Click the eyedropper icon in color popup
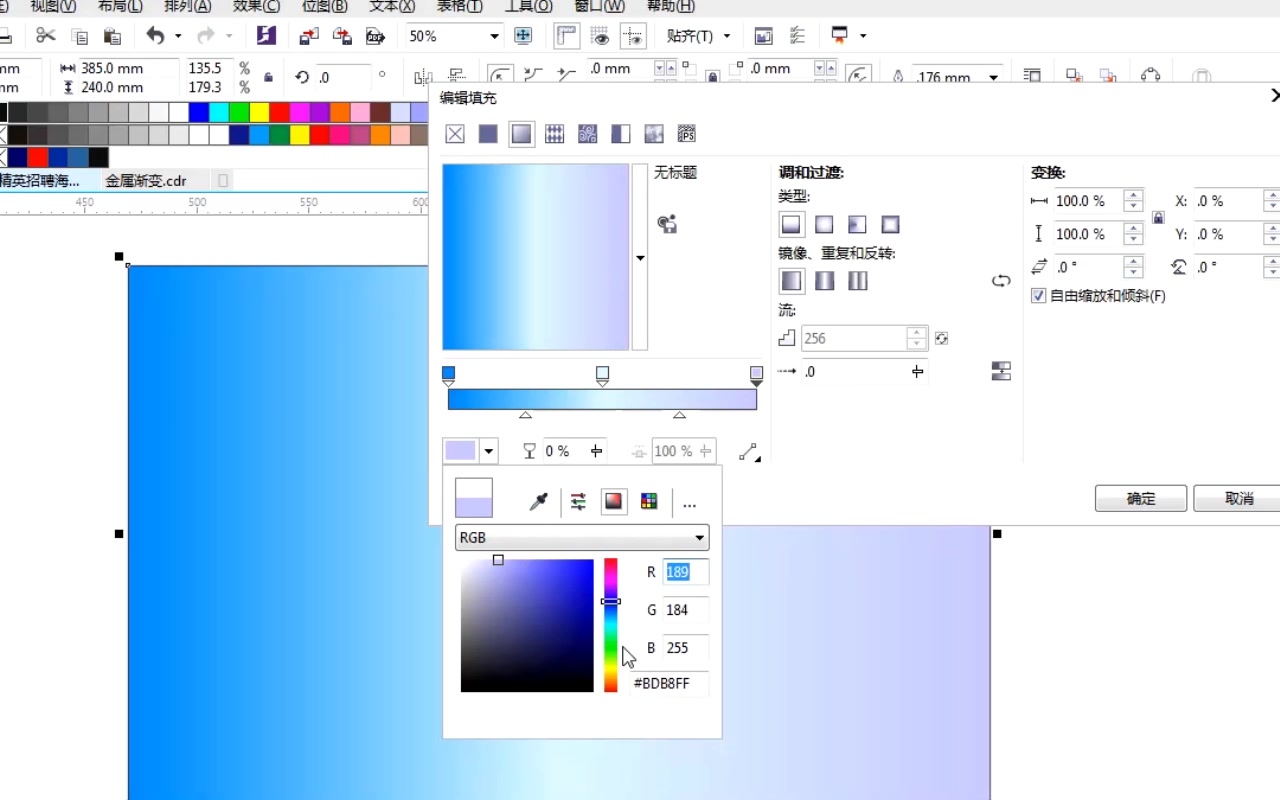This screenshot has width=1280, height=800. pyautogui.click(x=538, y=502)
